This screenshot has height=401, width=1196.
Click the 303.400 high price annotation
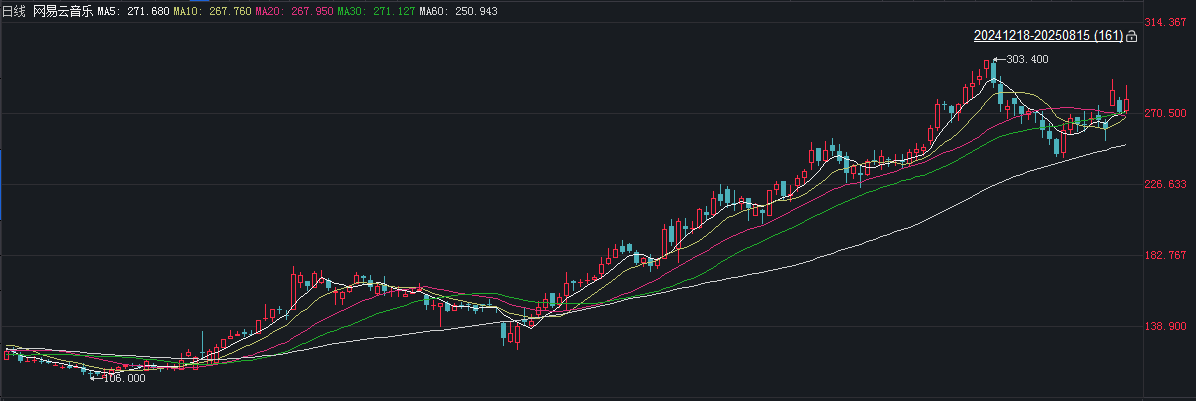point(1027,59)
